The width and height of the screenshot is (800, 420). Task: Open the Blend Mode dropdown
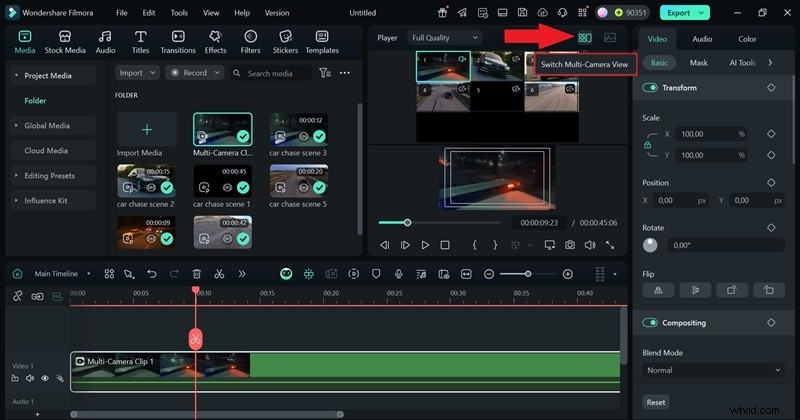(712, 370)
